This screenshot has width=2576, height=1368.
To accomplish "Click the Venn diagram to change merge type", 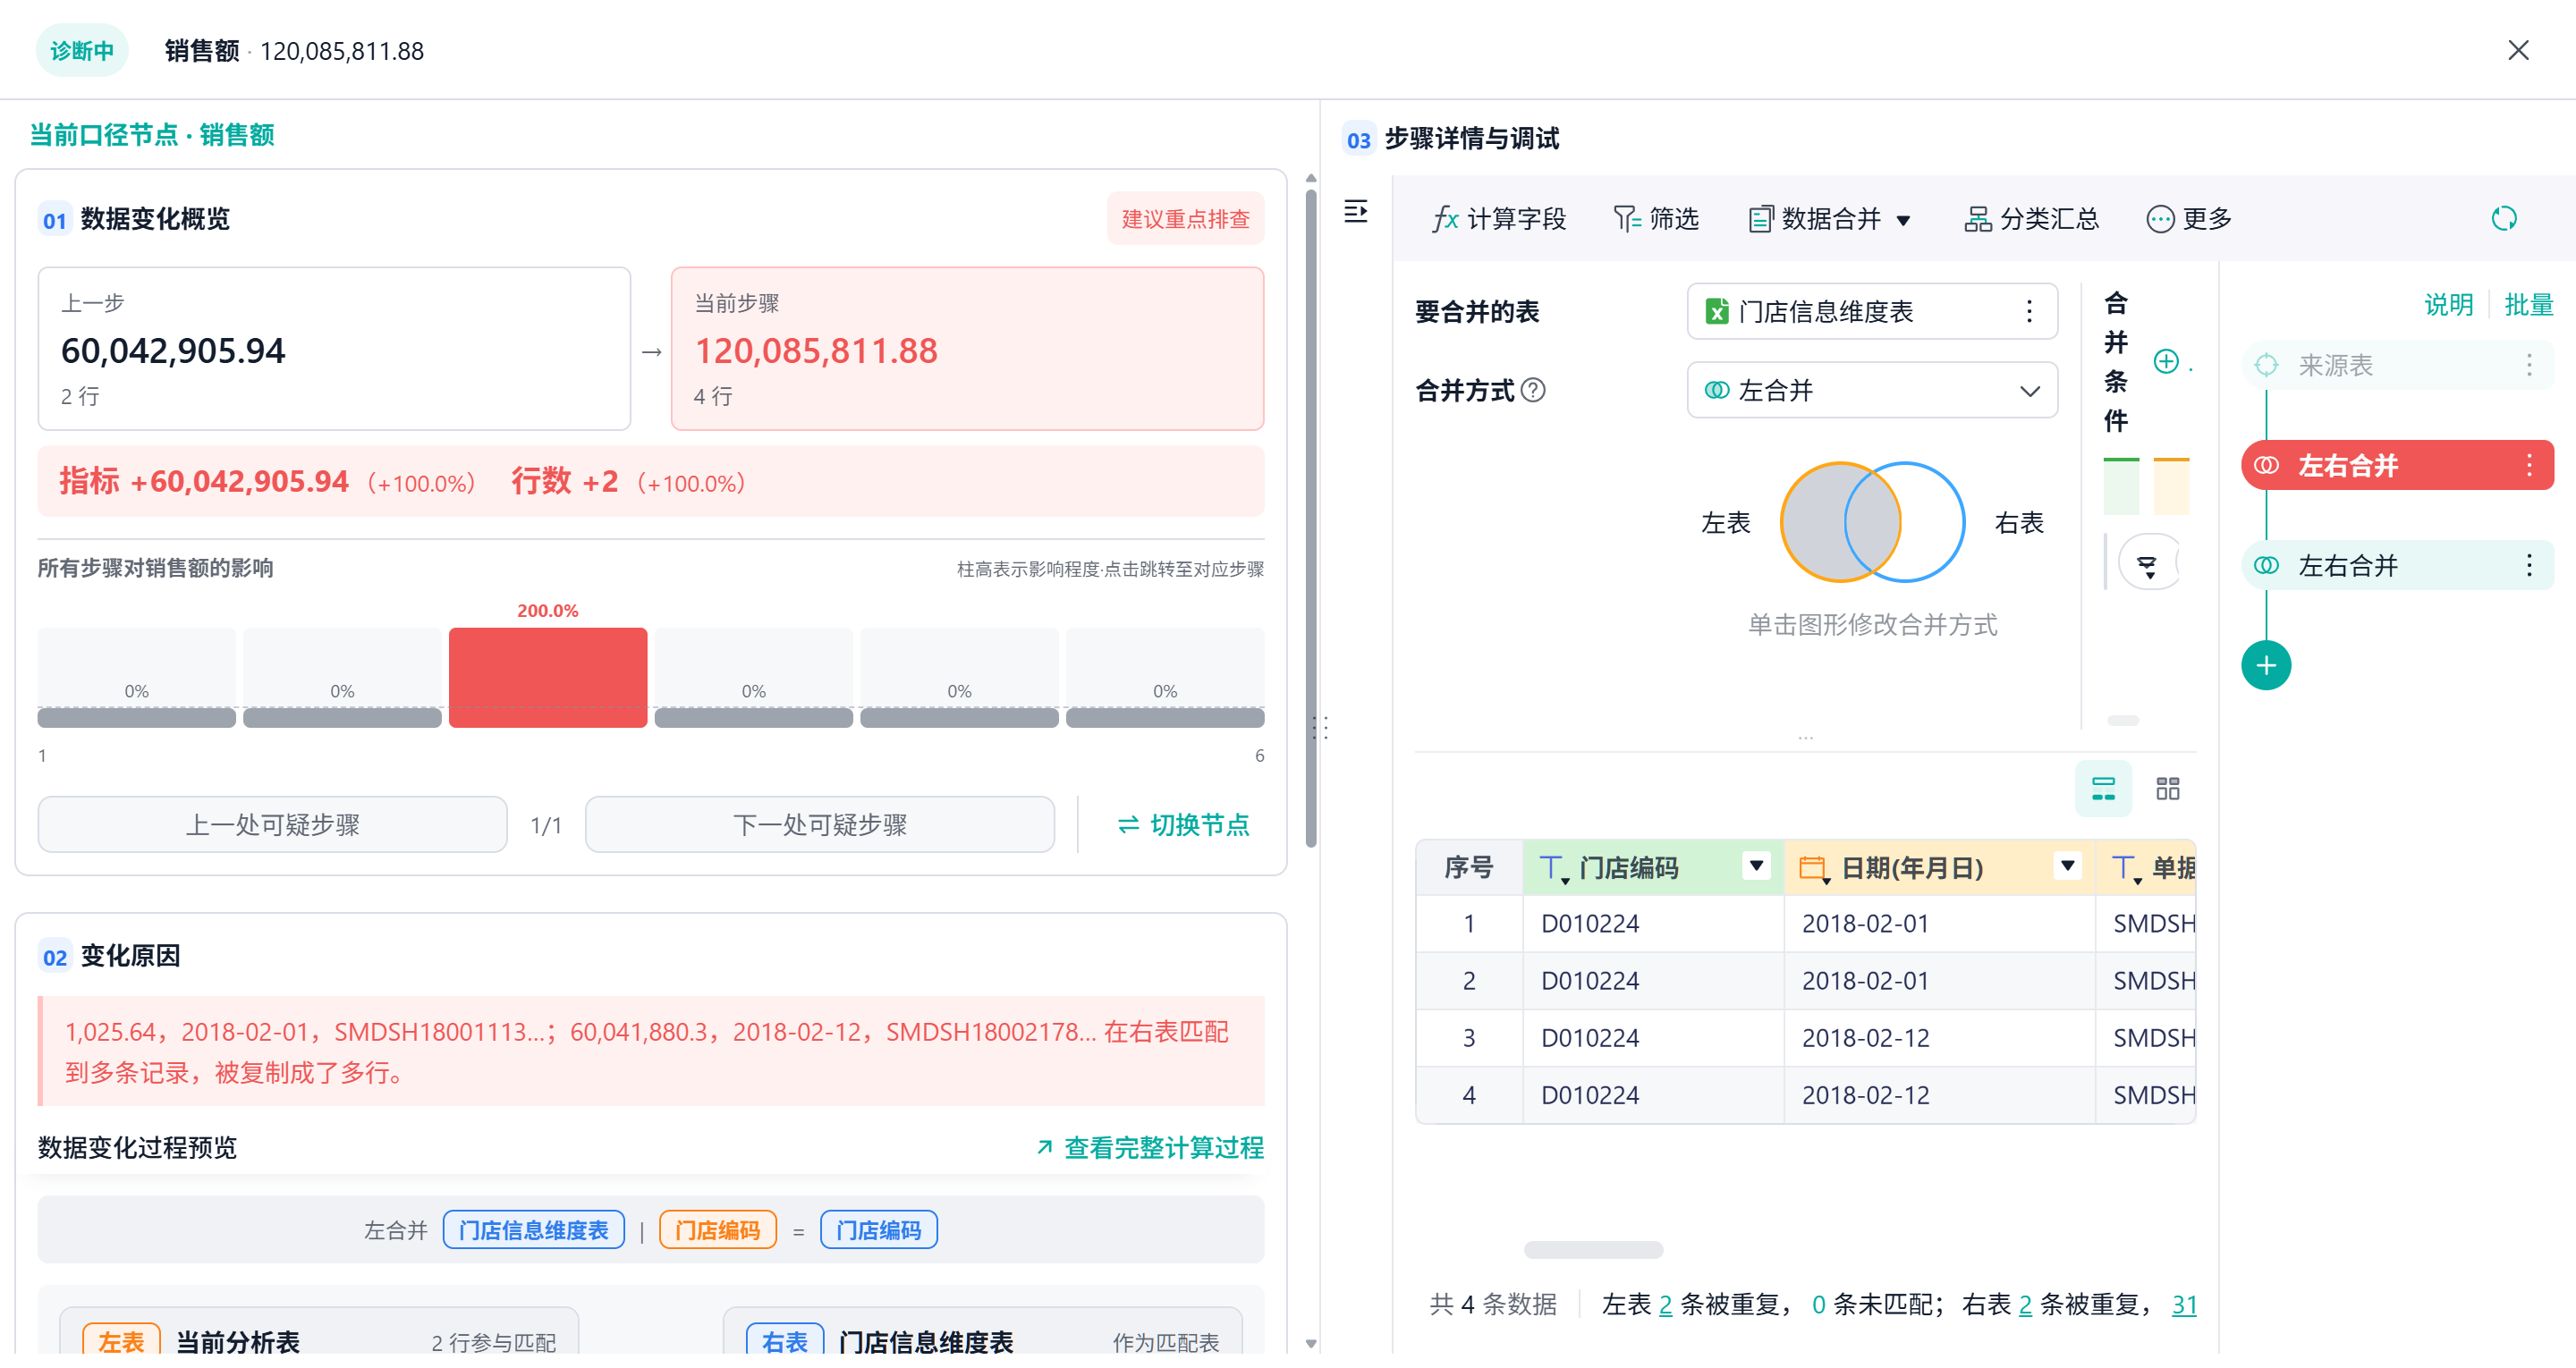I will pos(1872,522).
